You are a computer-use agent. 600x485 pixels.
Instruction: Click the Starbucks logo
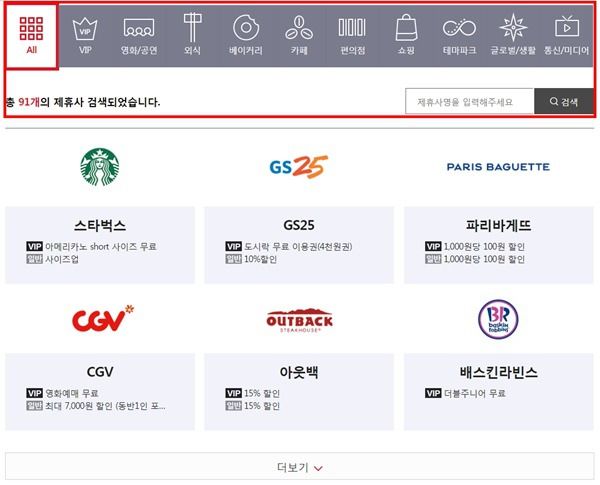(x=100, y=167)
